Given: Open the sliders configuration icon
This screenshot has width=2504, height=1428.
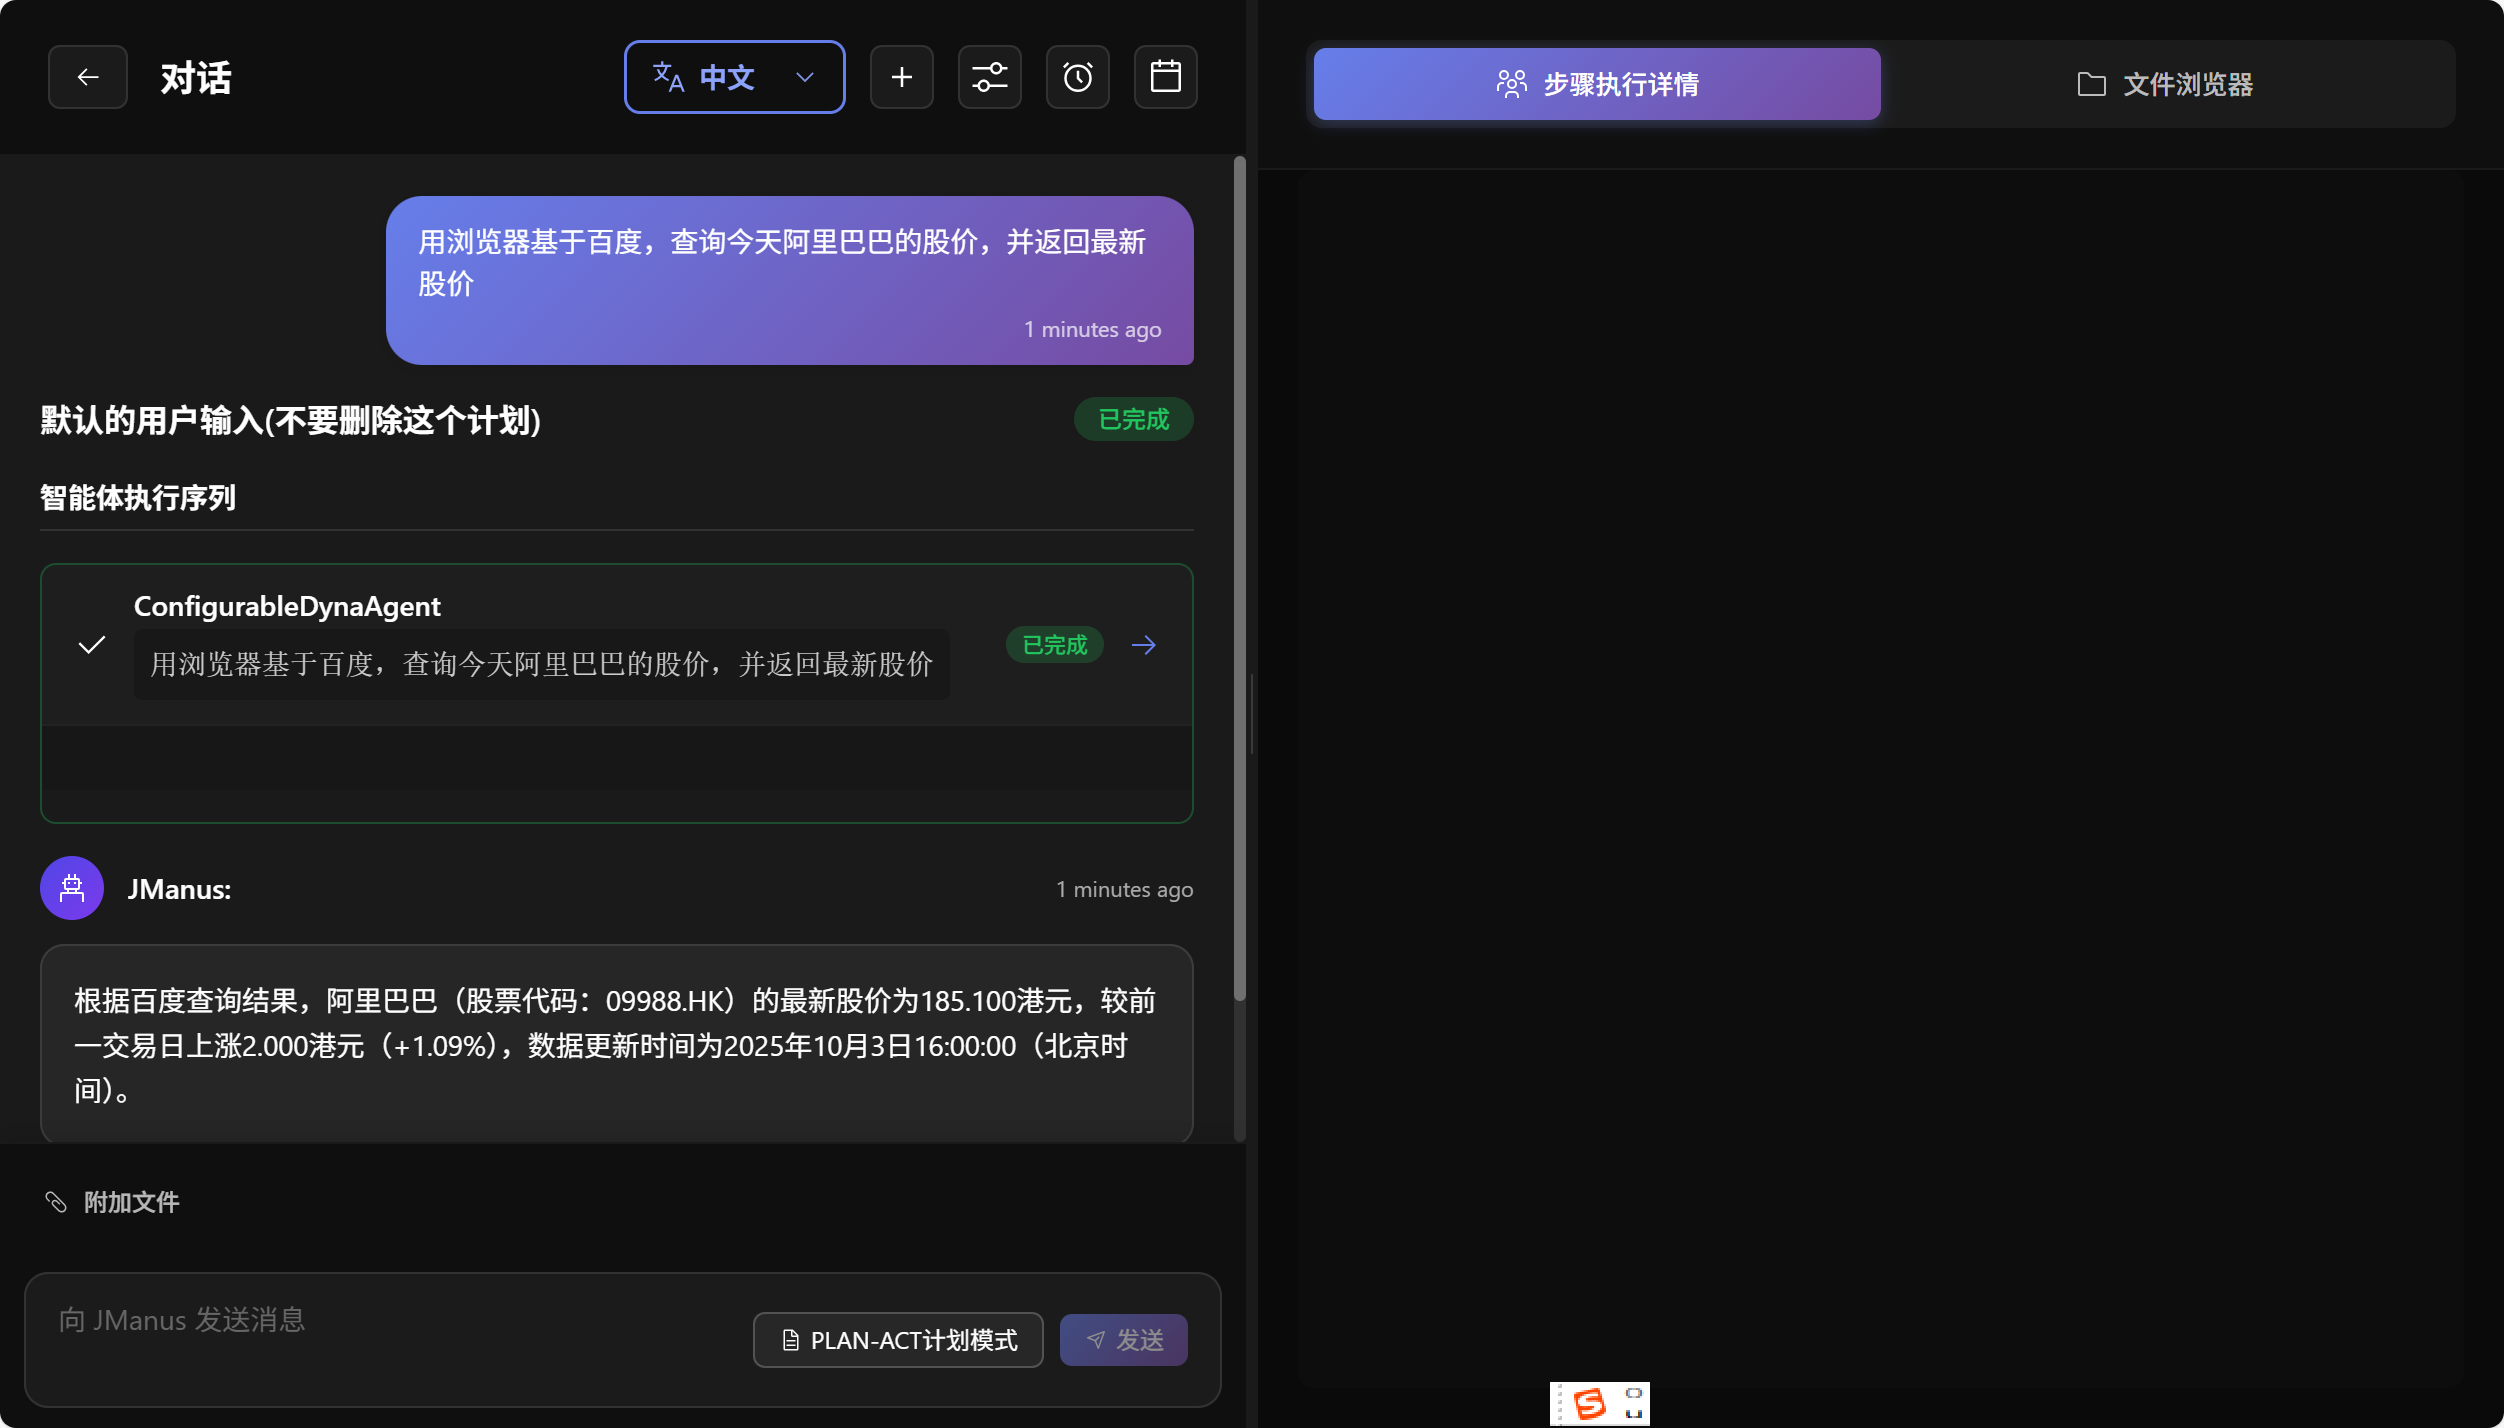Looking at the screenshot, I should click(x=989, y=77).
